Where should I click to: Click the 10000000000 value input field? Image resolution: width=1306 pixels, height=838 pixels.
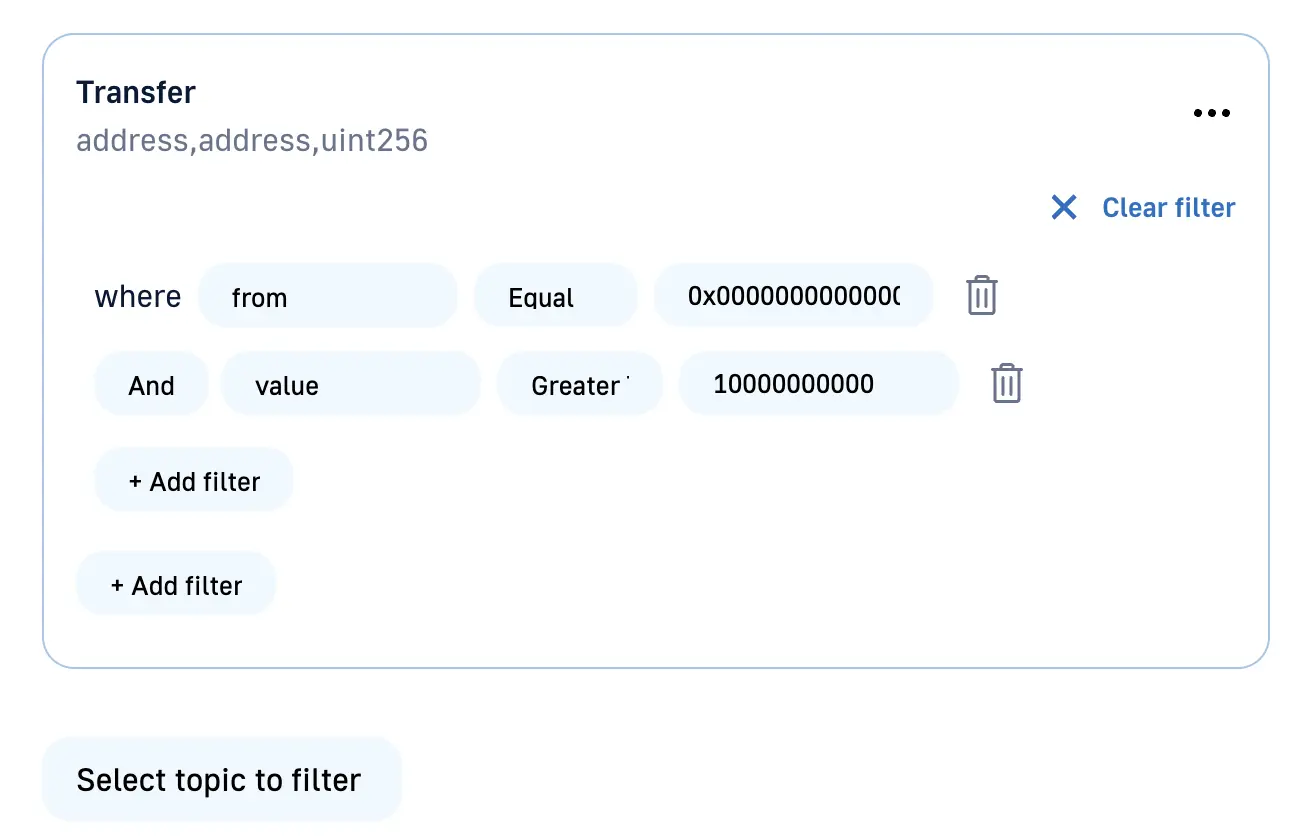[817, 384]
